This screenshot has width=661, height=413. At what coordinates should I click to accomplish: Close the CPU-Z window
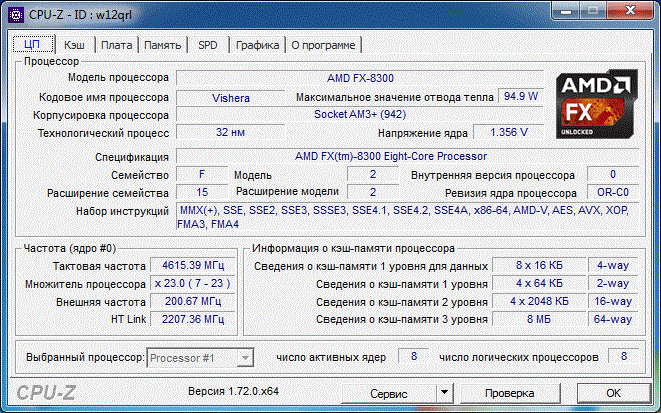[630, 11]
